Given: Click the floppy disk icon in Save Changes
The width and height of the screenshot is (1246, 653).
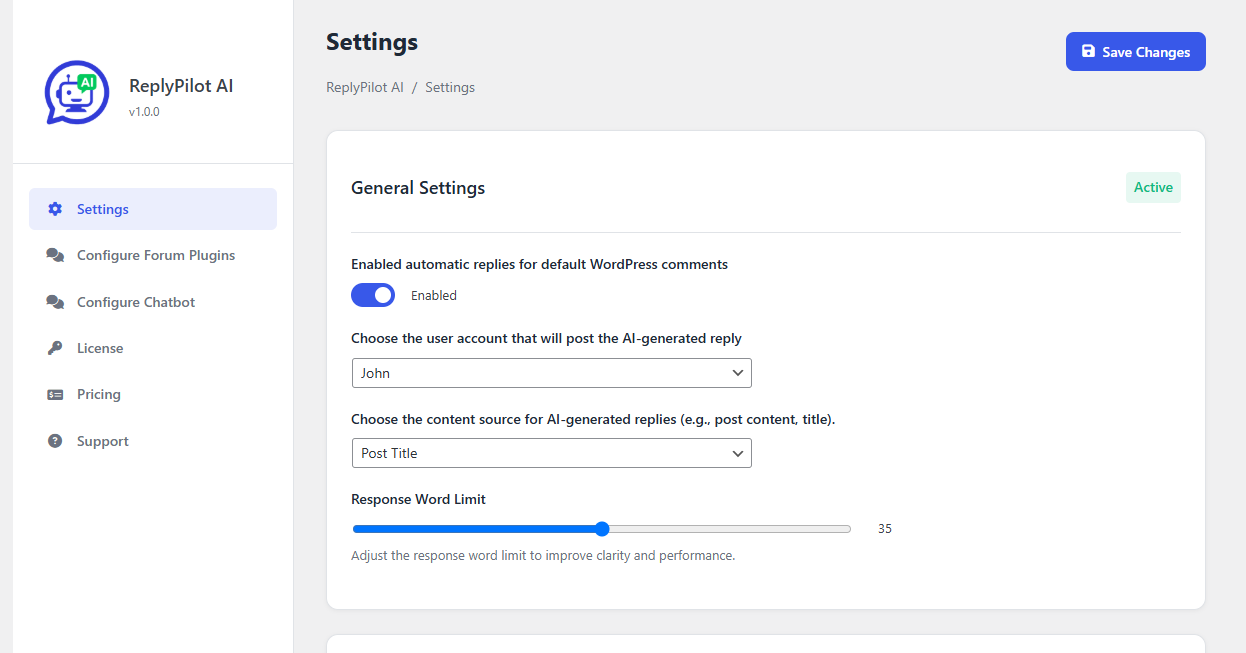Looking at the screenshot, I should coord(1089,52).
